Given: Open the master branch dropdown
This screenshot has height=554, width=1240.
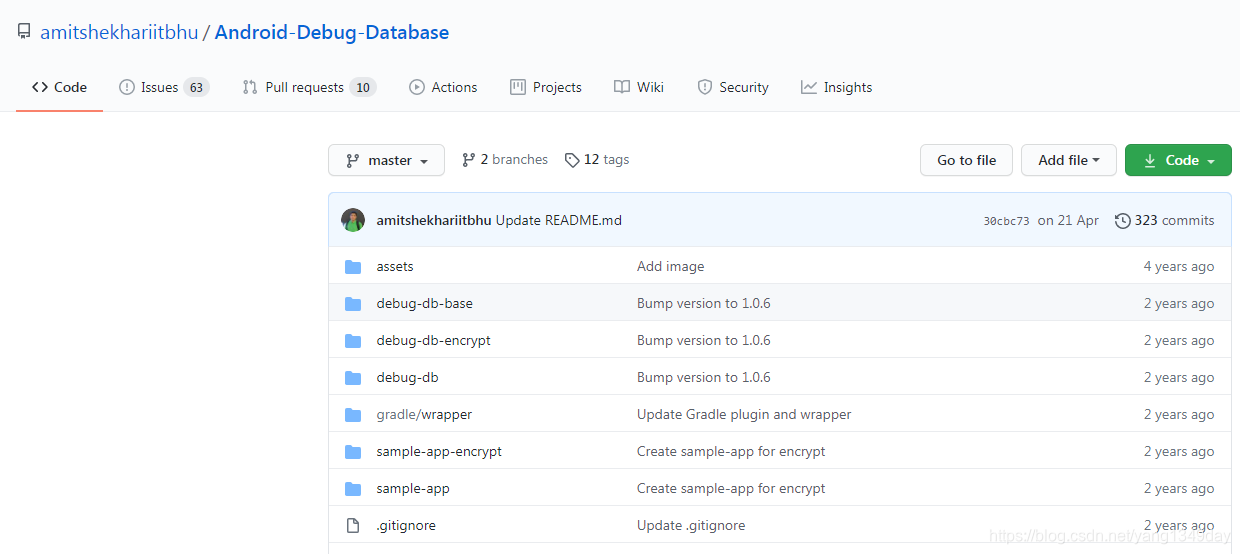Looking at the screenshot, I should (386, 160).
